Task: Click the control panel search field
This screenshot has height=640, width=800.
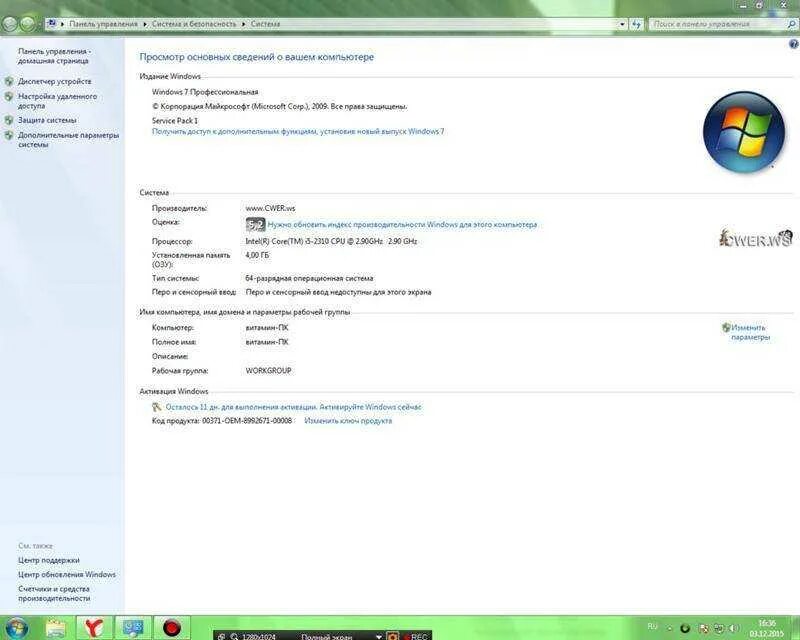Action: point(716,24)
